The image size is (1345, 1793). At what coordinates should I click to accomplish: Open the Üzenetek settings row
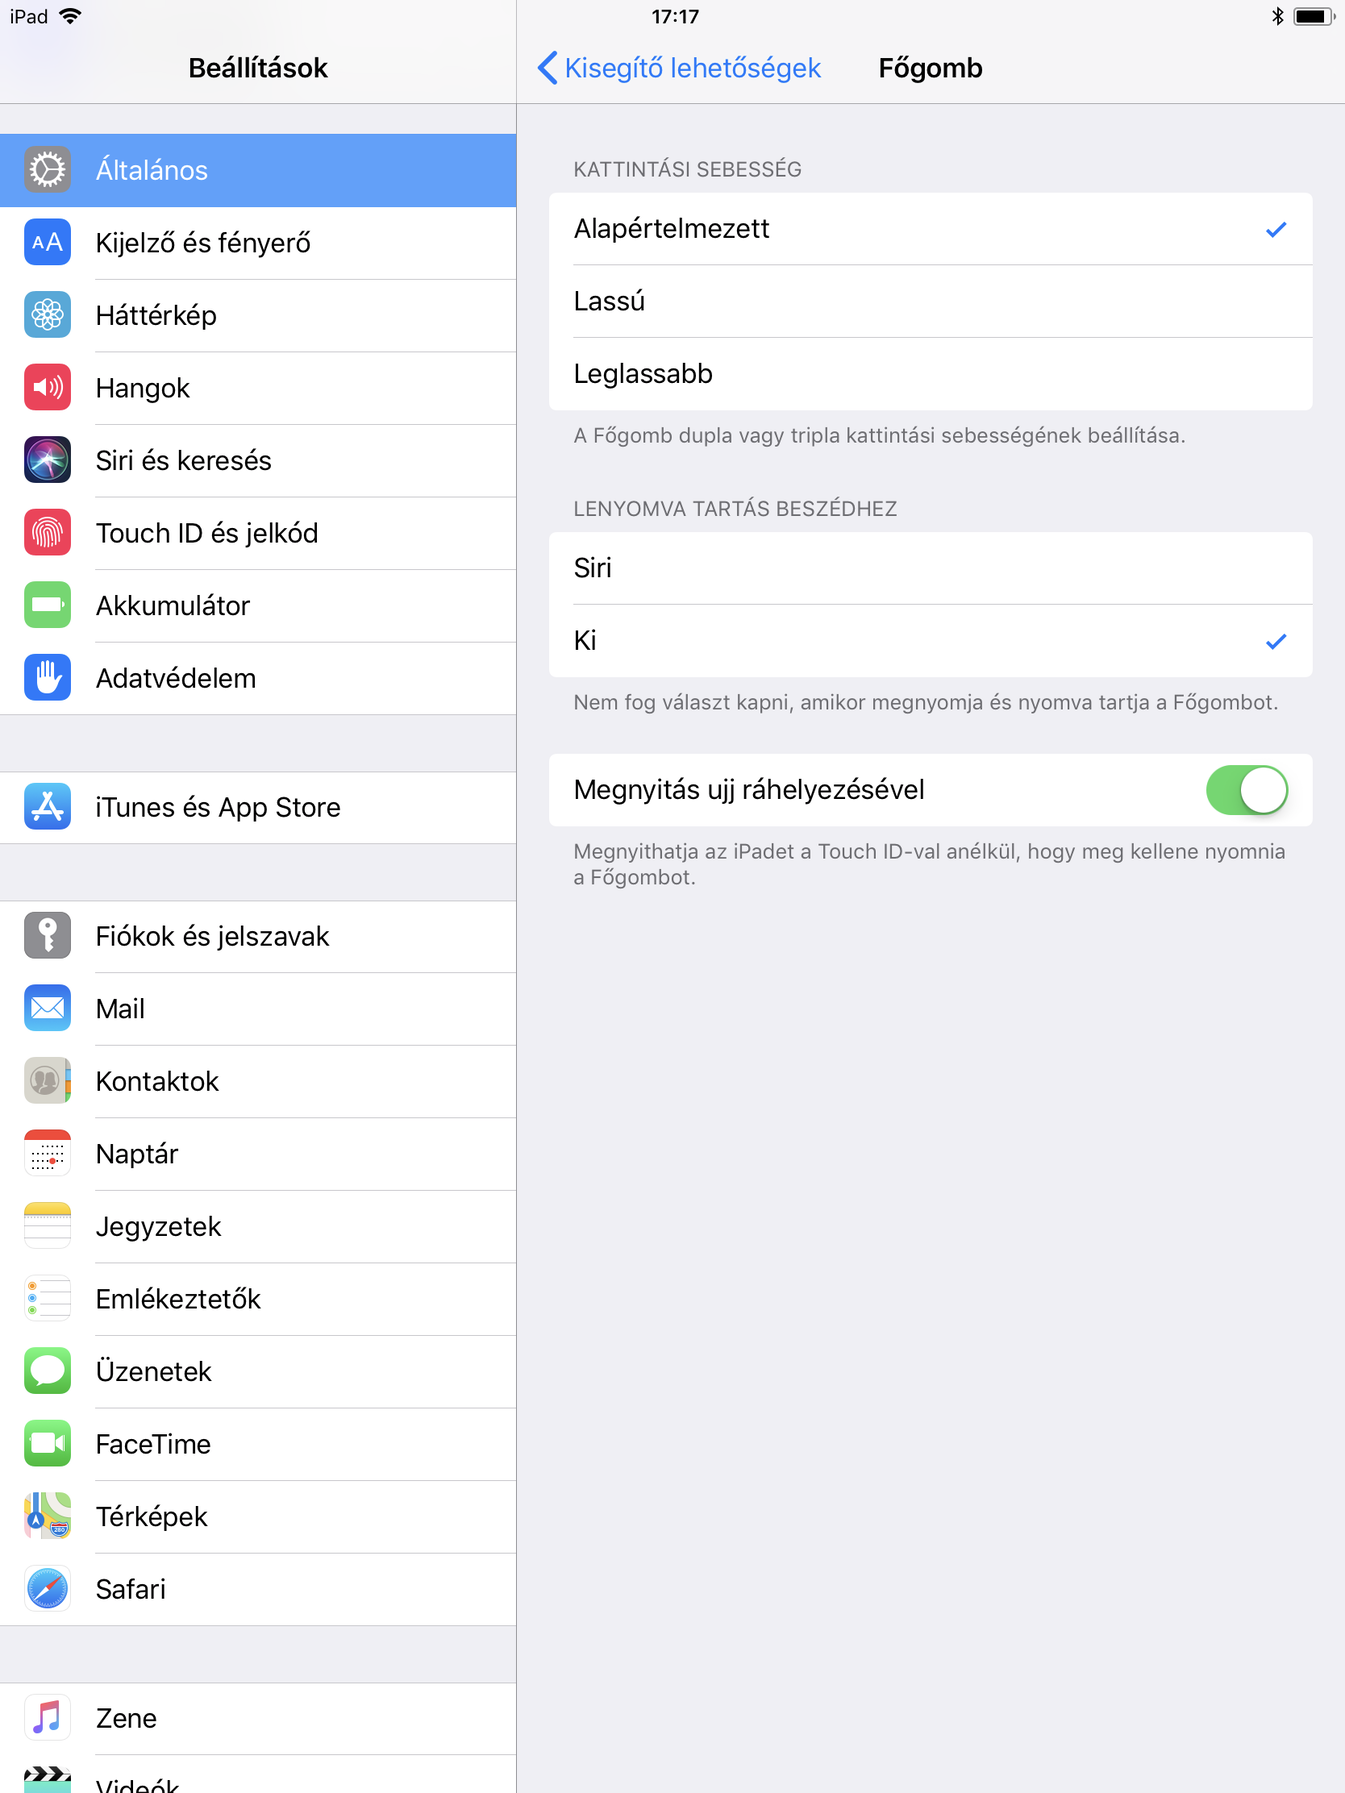tap(258, 1371)
